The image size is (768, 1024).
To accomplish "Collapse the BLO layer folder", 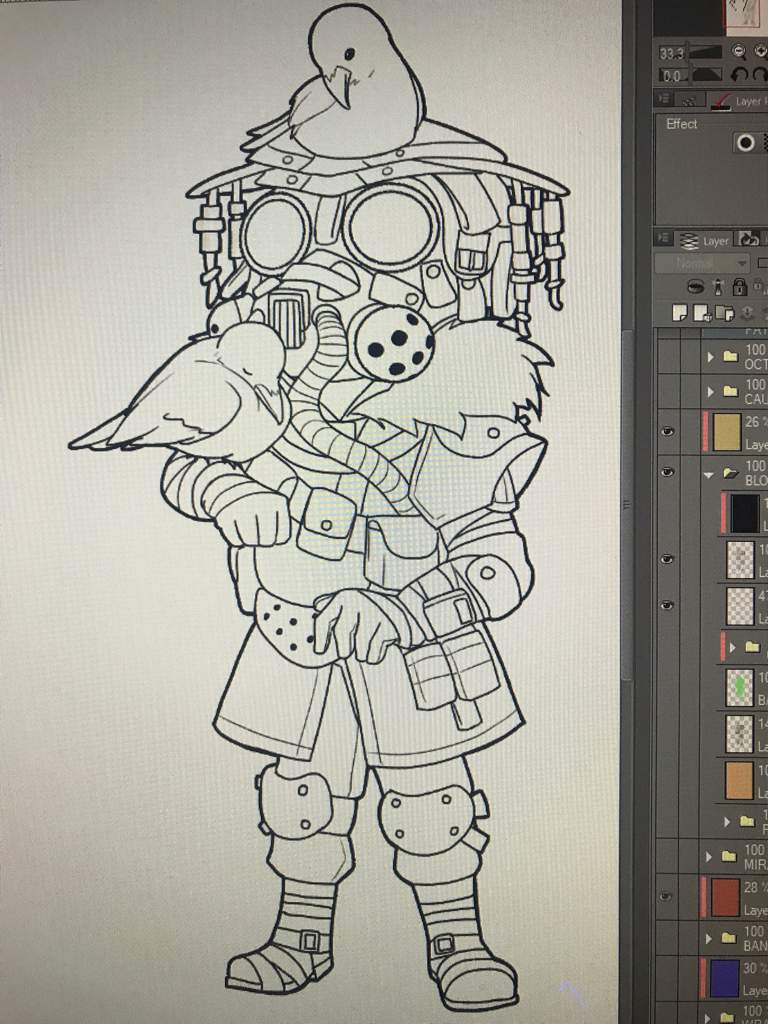I will (709, 475).
